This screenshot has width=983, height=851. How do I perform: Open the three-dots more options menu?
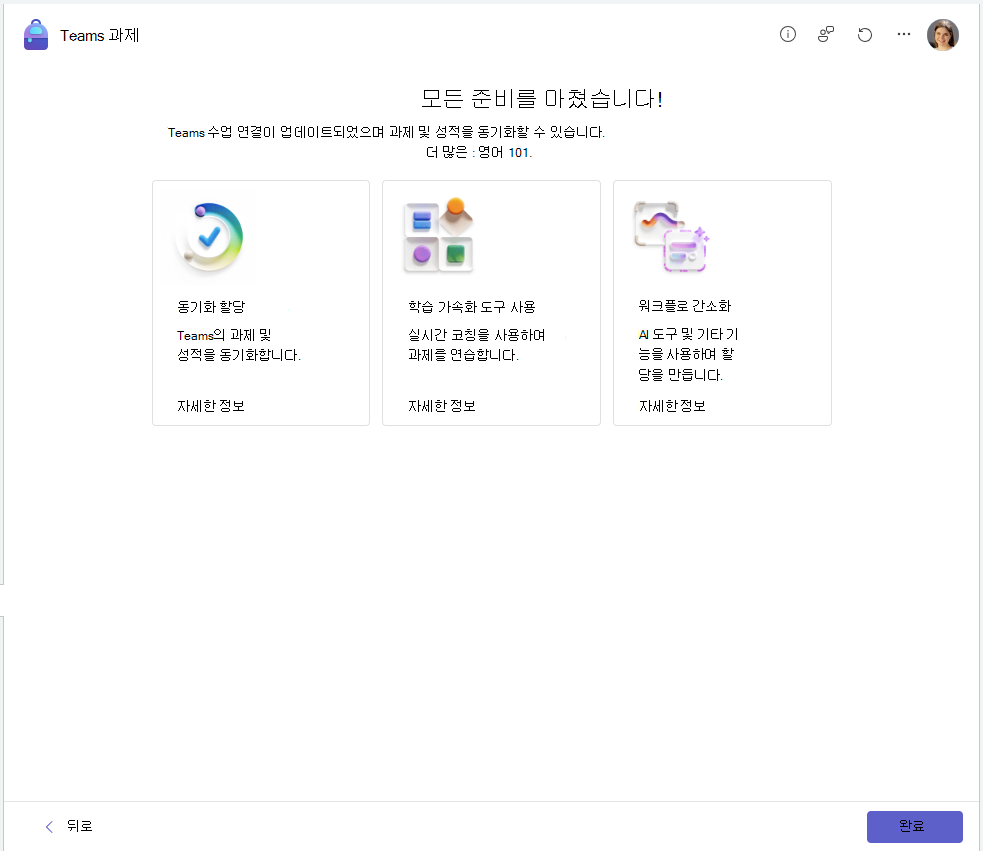pos(903,34)
